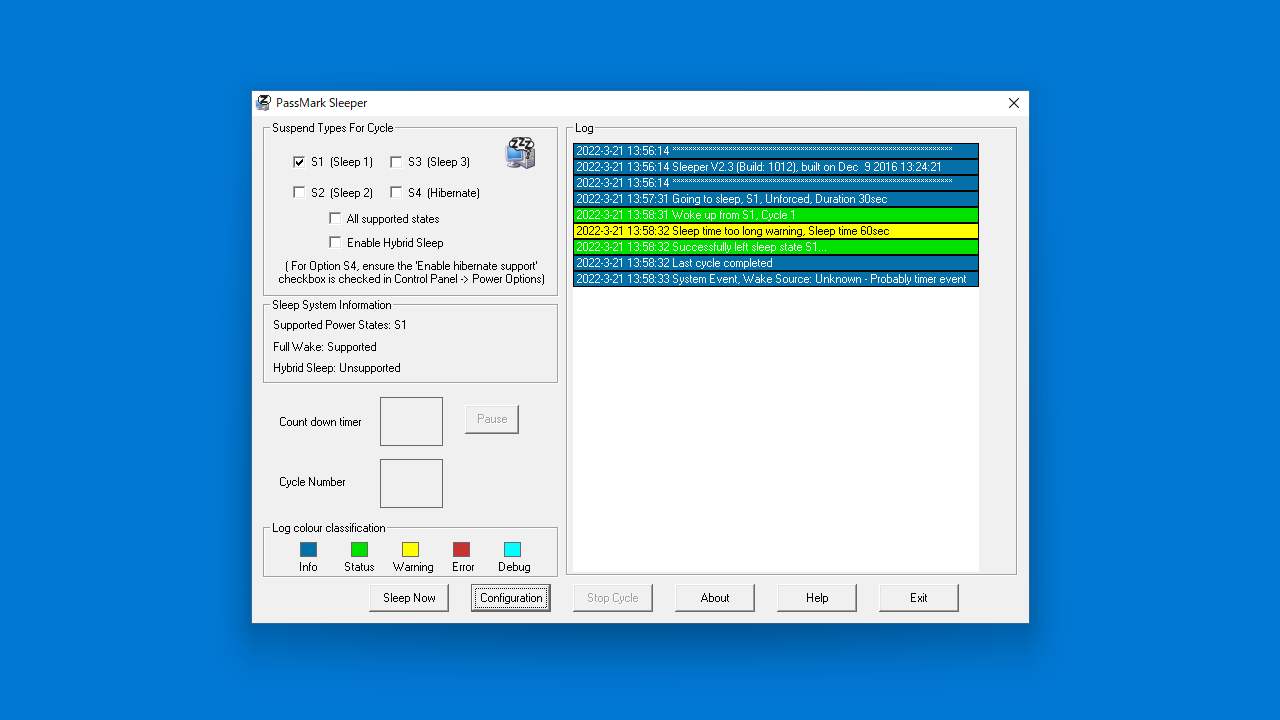Click the Sleep Now button

pyautogui.click(x=409, y=598)
